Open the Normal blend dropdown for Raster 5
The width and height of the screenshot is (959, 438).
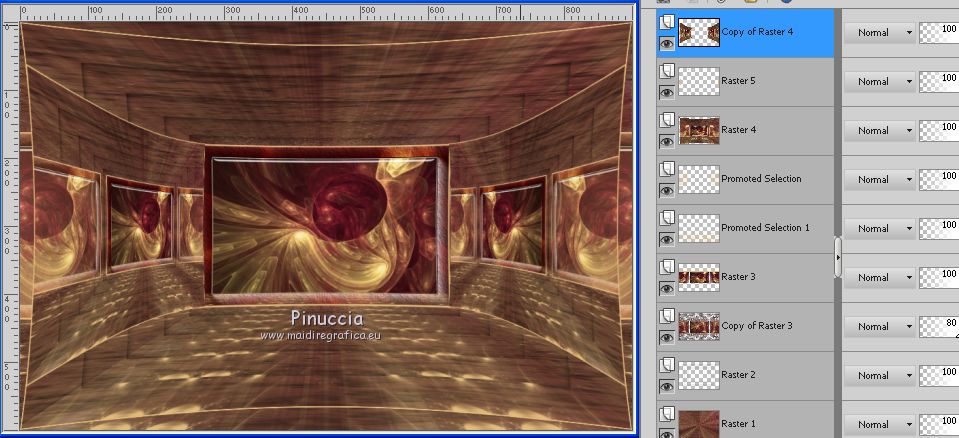[879, 81]
